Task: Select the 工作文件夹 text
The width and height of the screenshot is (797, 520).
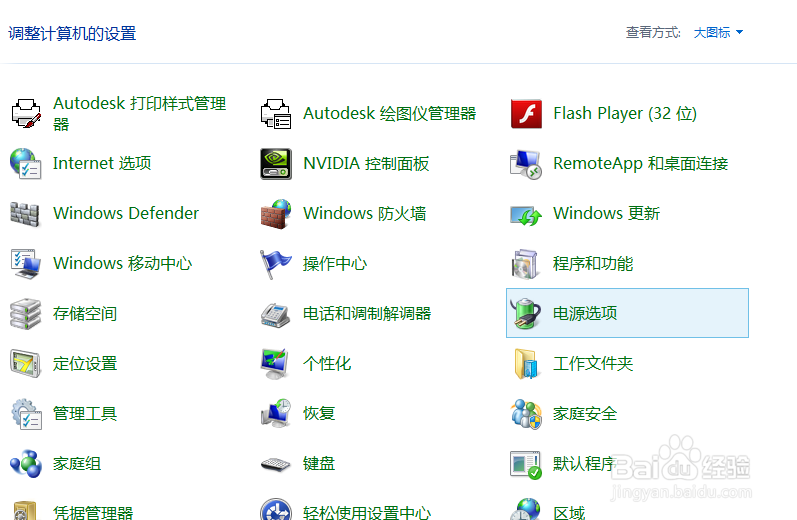Action: tap(593, 363)
